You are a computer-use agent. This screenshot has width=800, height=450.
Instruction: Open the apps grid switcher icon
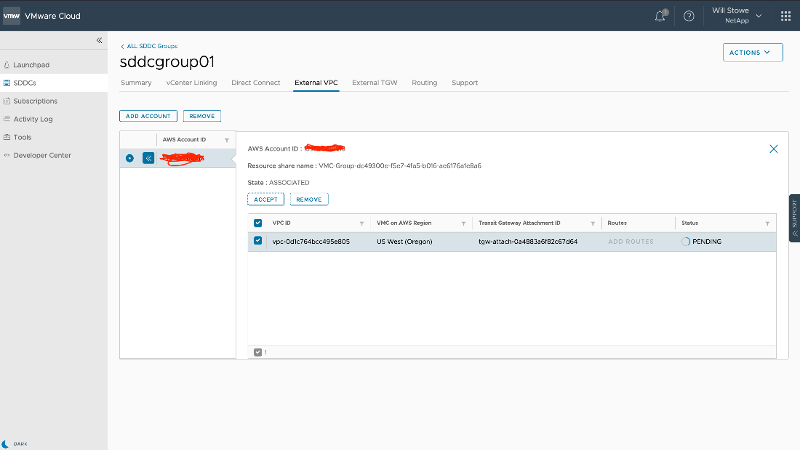(x=783, y=16)
